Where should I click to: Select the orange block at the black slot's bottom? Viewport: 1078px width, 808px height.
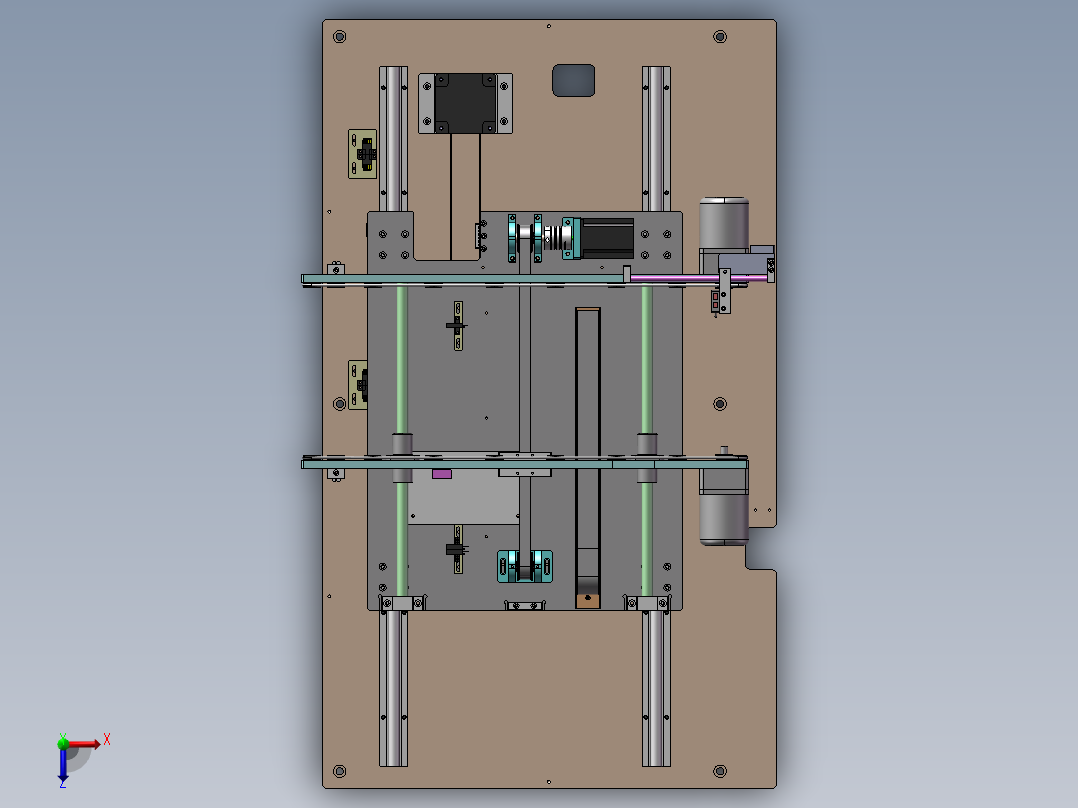click(588, 600)
